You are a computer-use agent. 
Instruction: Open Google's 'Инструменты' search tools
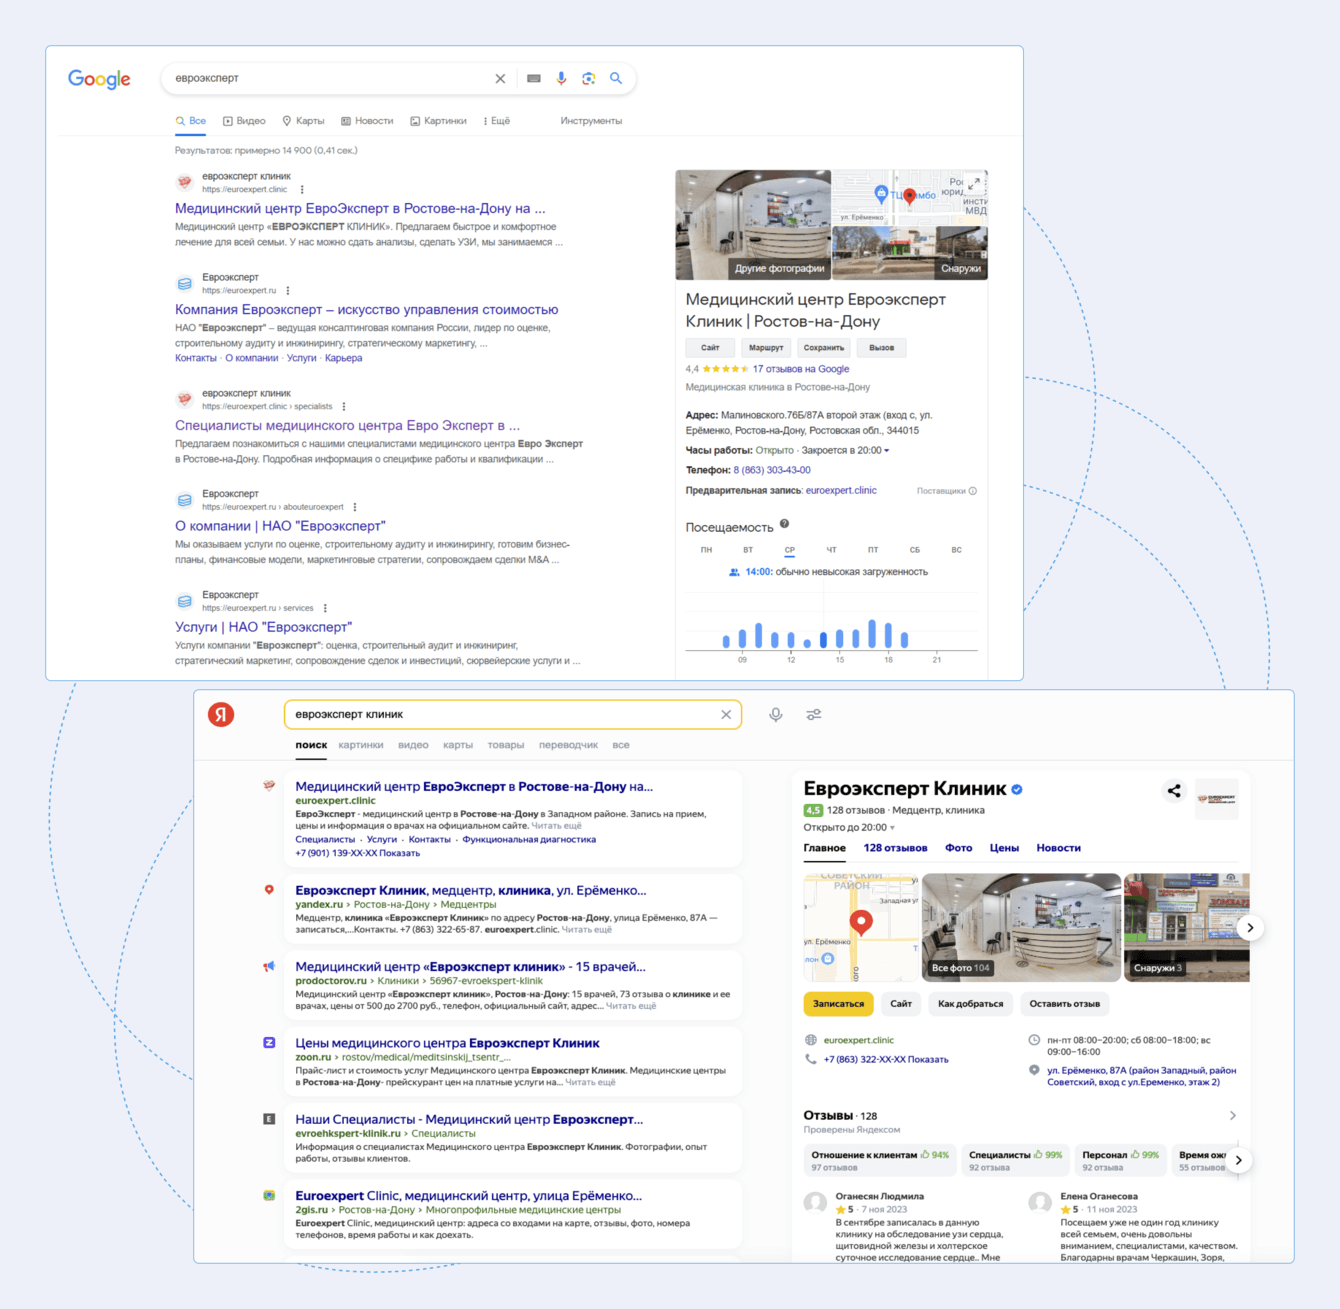[591, 121]
